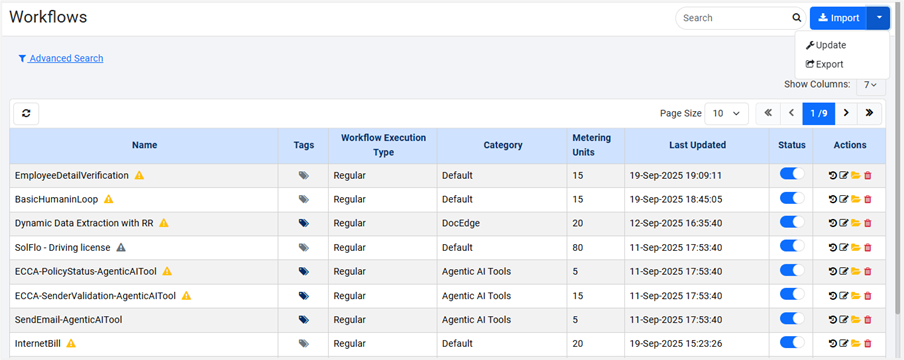
Task: Click the warning icon beside ECCA-SenderValidation-AgenticAITool
Action: (x=186, y=295)
